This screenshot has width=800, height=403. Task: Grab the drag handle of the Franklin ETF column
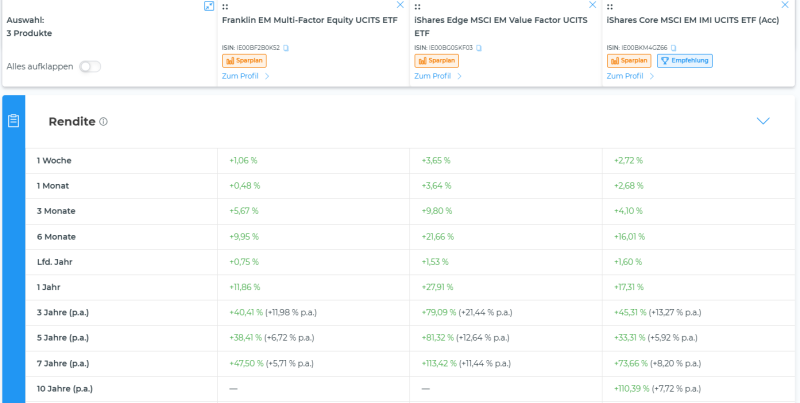pyautogui.click(x=225, y=7)
